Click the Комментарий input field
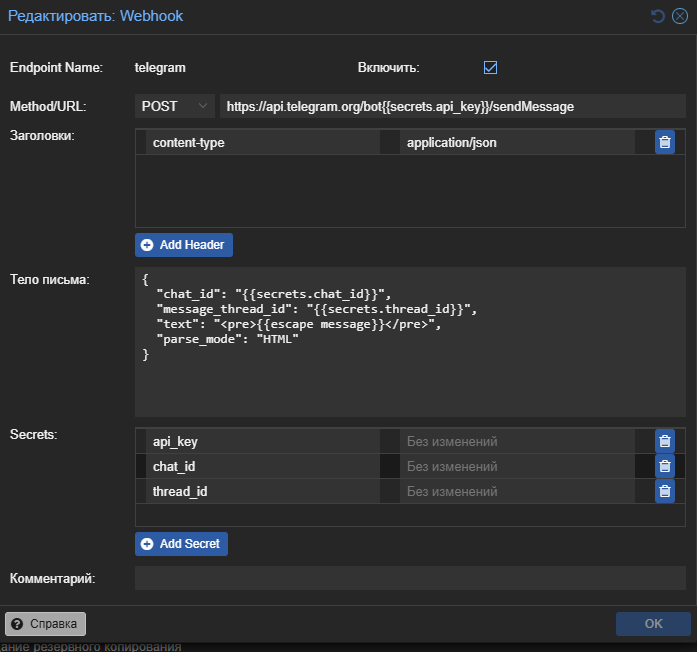697x652 pixels. point(410,578)
